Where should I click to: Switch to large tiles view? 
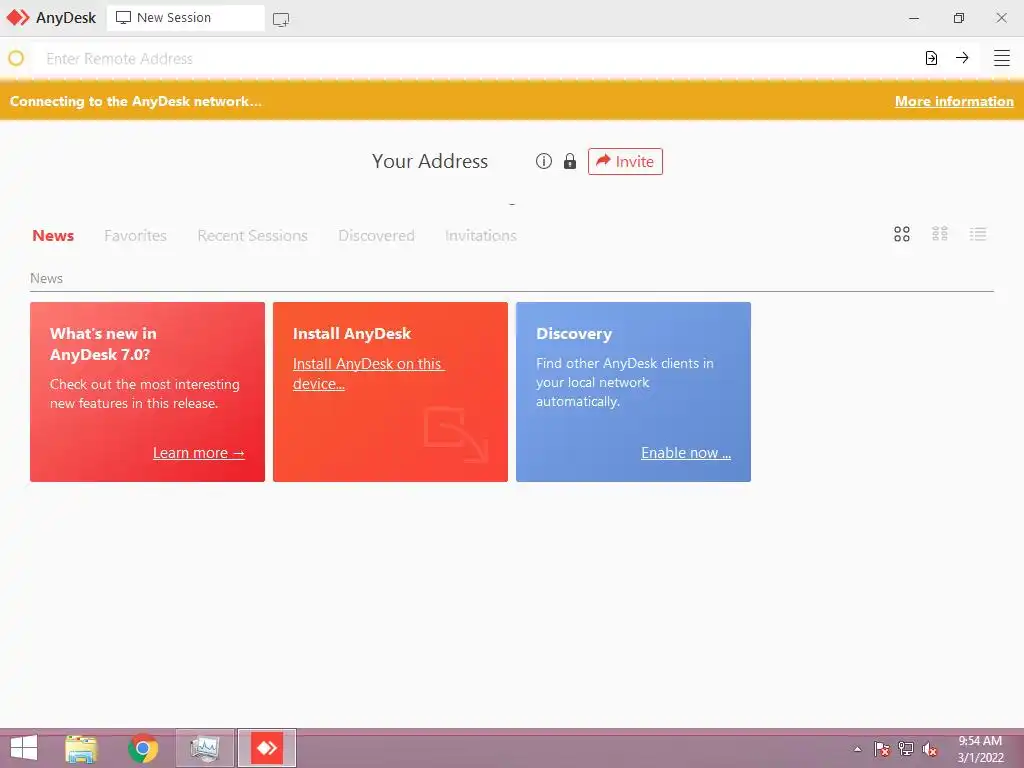[902, 234]
